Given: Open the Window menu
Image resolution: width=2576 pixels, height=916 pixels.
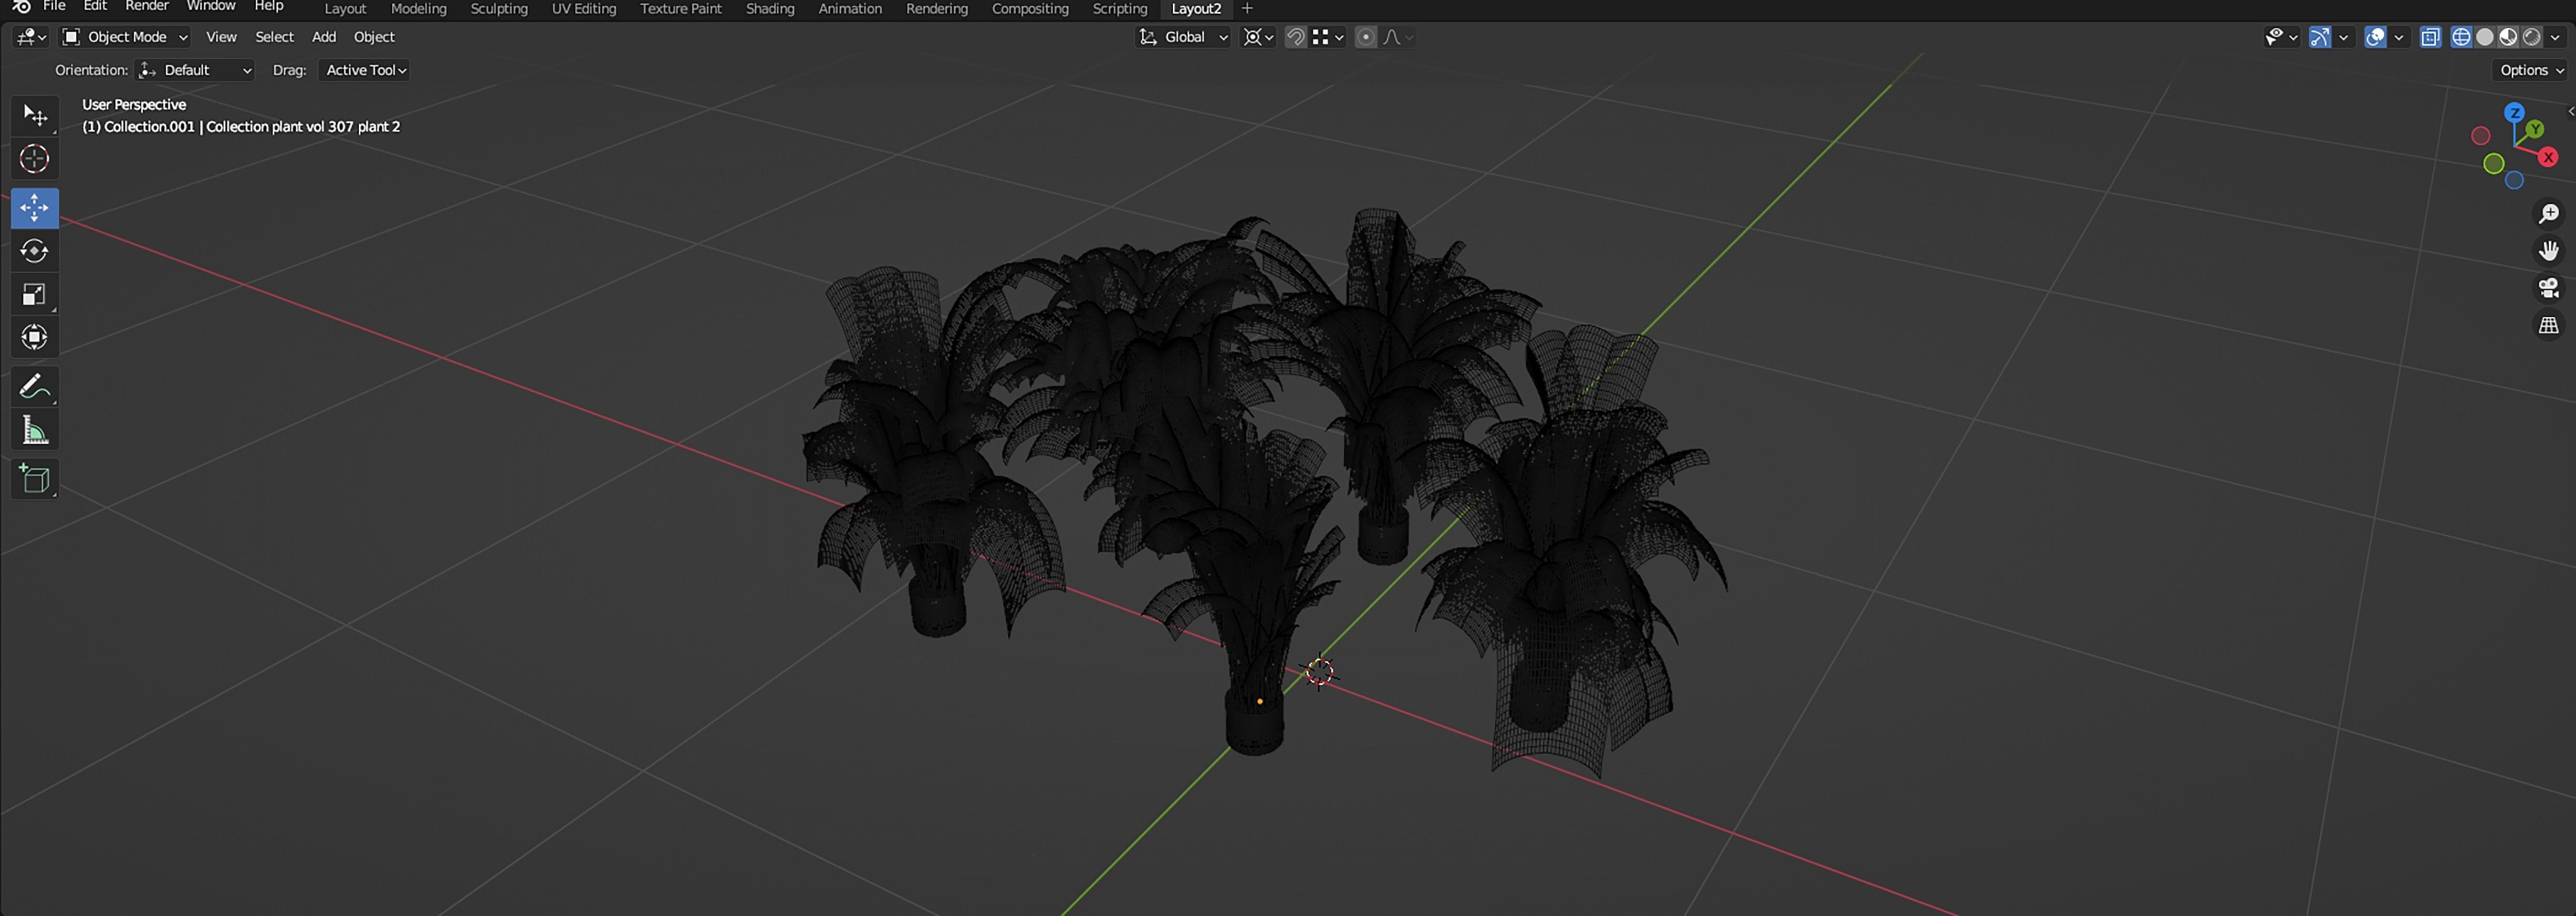Looking at the screenshot, I should point(210,6).
